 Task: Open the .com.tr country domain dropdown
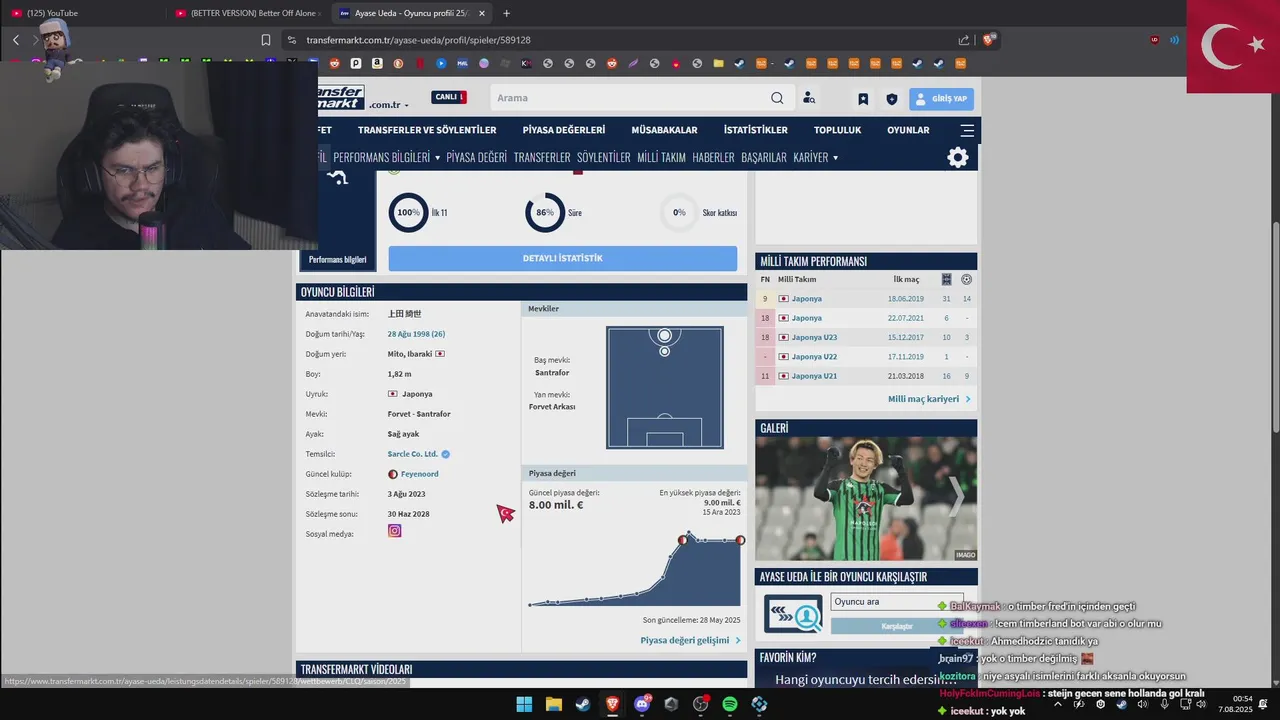pyautogui.click(x=388, y=105)
